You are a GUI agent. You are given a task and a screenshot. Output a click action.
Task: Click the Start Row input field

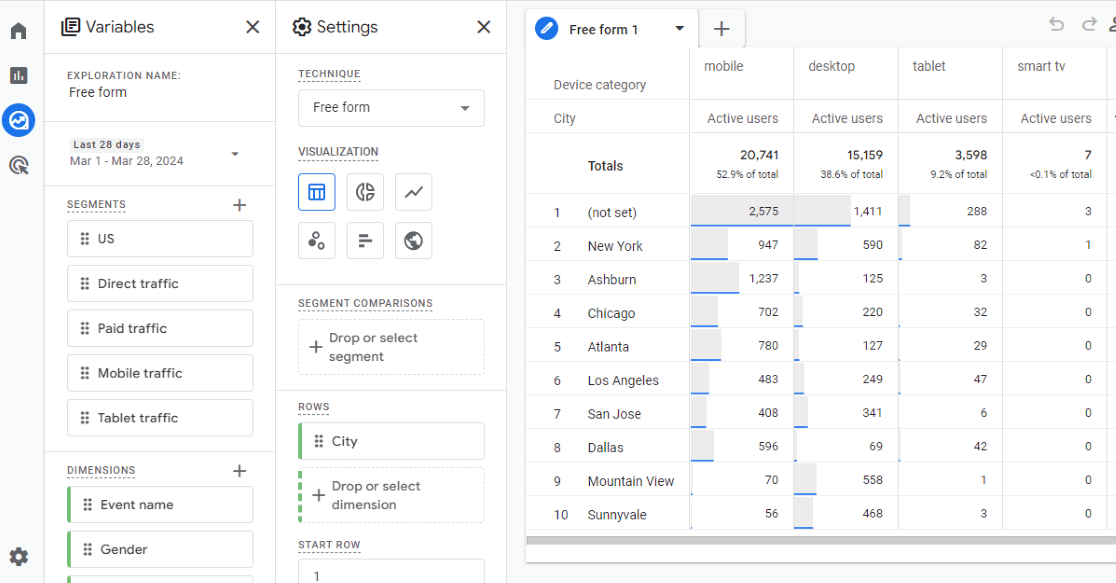point(391,573)
